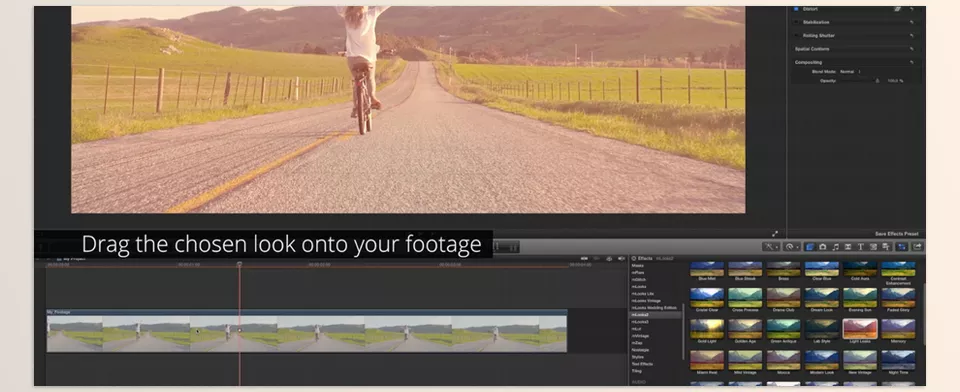This screenshot has width=960, height=392.
Task: Reset Rolling Shutter using its arrow
Action: (912, 36)
